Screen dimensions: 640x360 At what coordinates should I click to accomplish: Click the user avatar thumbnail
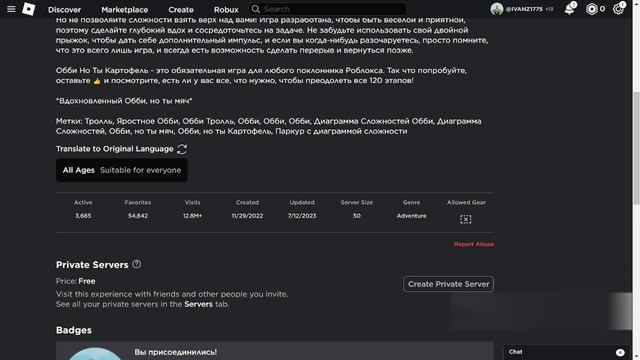point(497,9)
